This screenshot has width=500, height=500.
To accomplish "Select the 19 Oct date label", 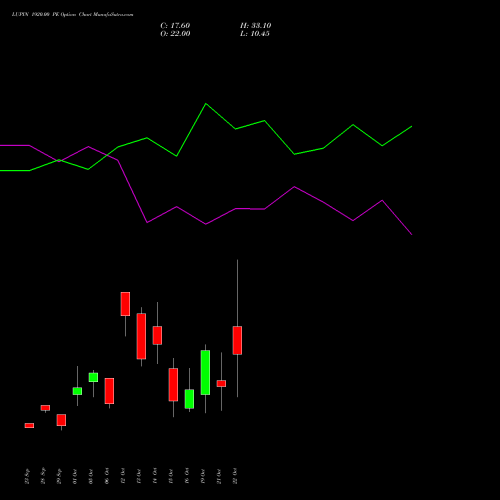I will [203, 476].
